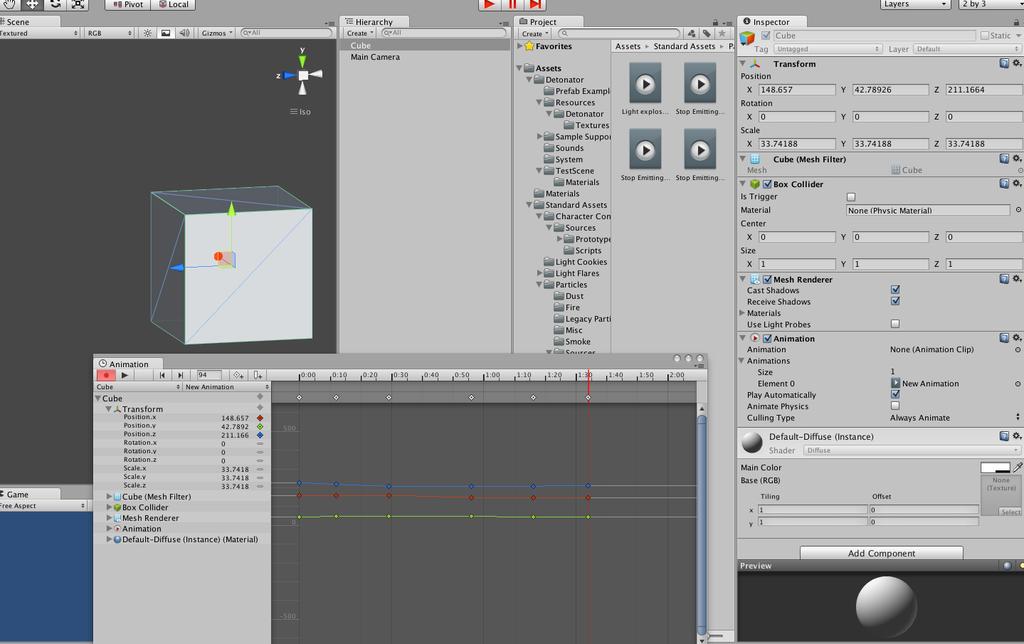Click the Add Event button in Animation window
The height and width of the screenshot is (644, 1024).
click(x=258, y=375)
